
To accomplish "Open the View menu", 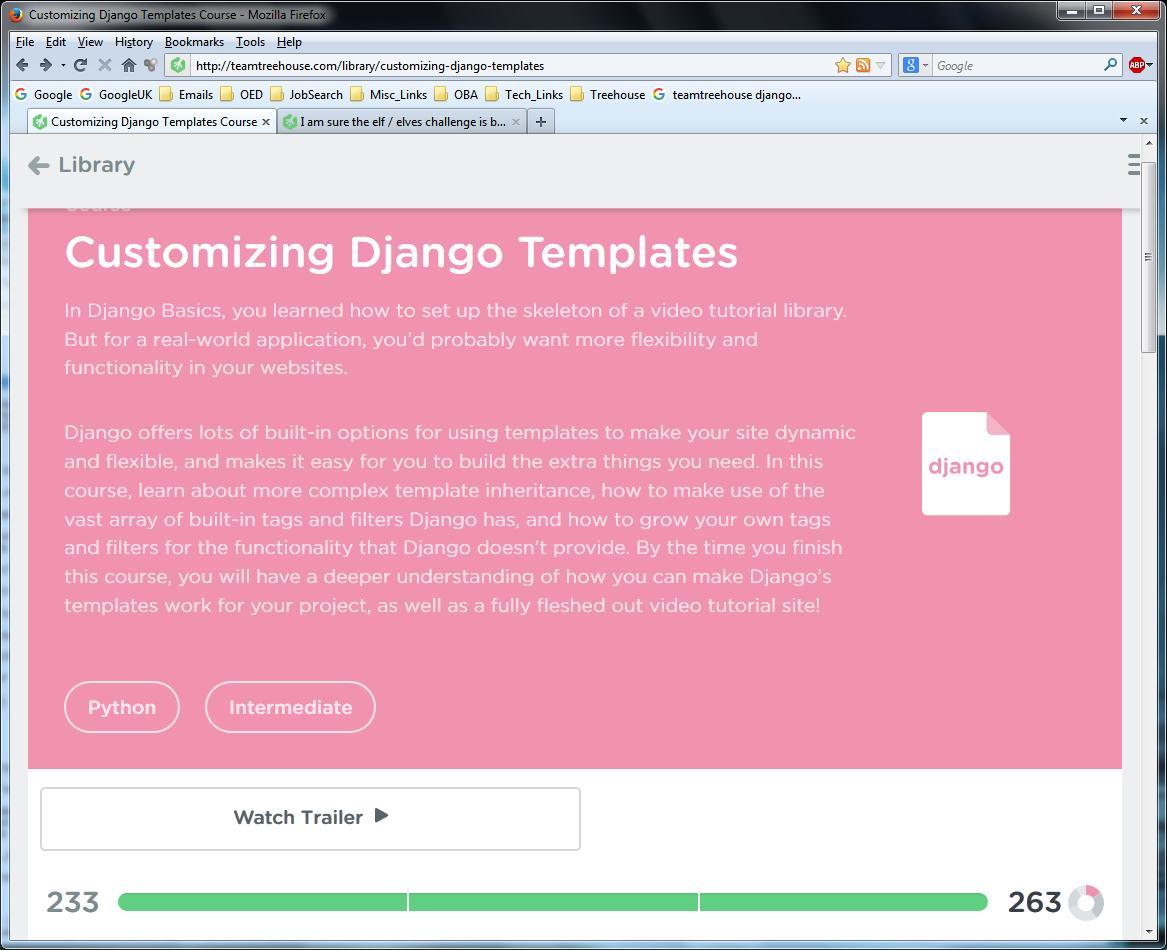I will (x=90, y=42).
